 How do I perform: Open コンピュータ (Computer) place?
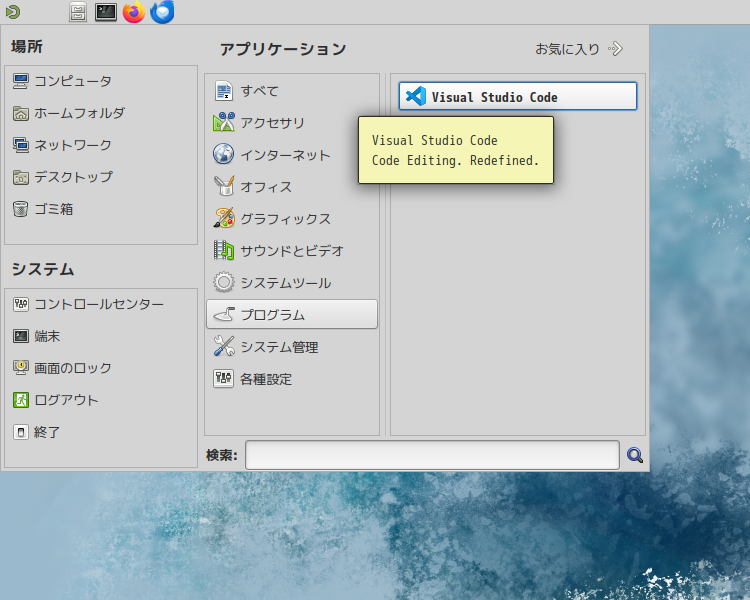(x=101, y=81)
